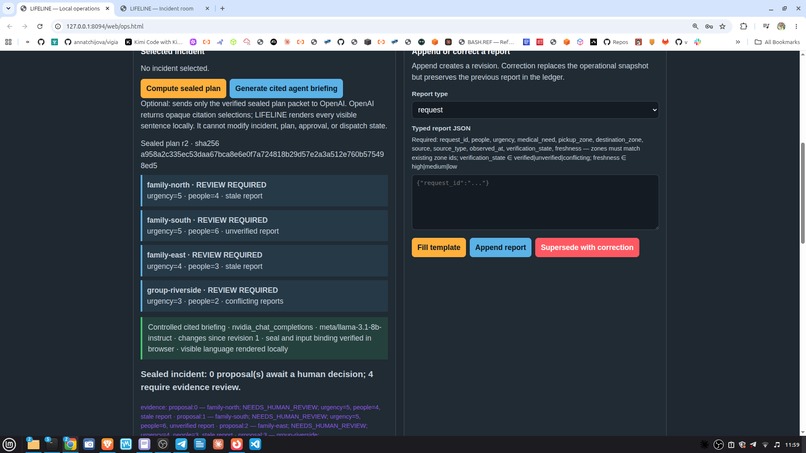806x453 pixels.
Task: Open the media controls toolbar icon
Action: 766,26
